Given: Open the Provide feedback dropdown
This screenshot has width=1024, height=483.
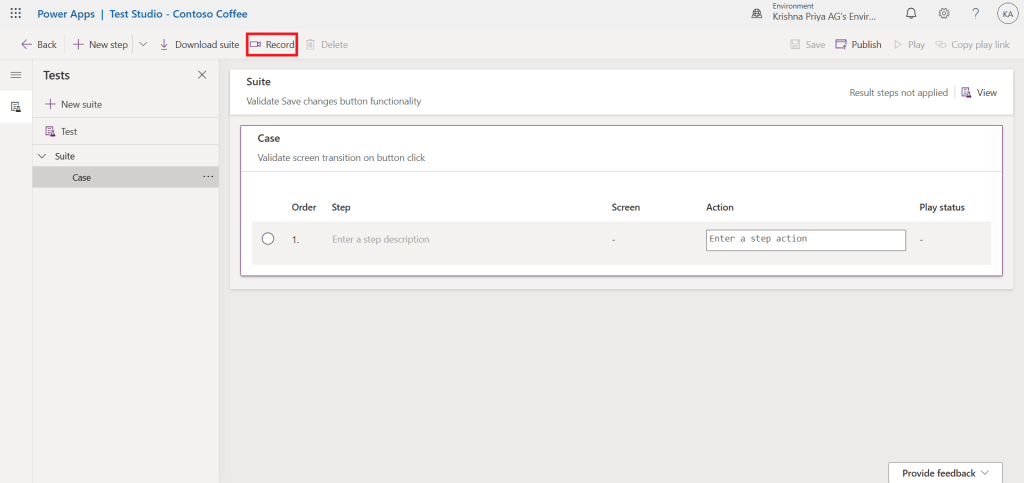Looking at the screenshot, I should pyautogui.click(x=945, y=472).
